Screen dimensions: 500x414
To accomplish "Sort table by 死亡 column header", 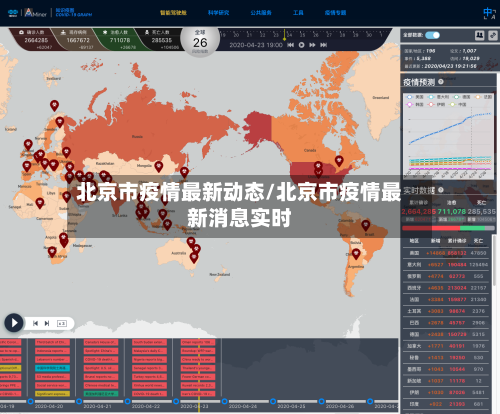I will click(478, 241).
